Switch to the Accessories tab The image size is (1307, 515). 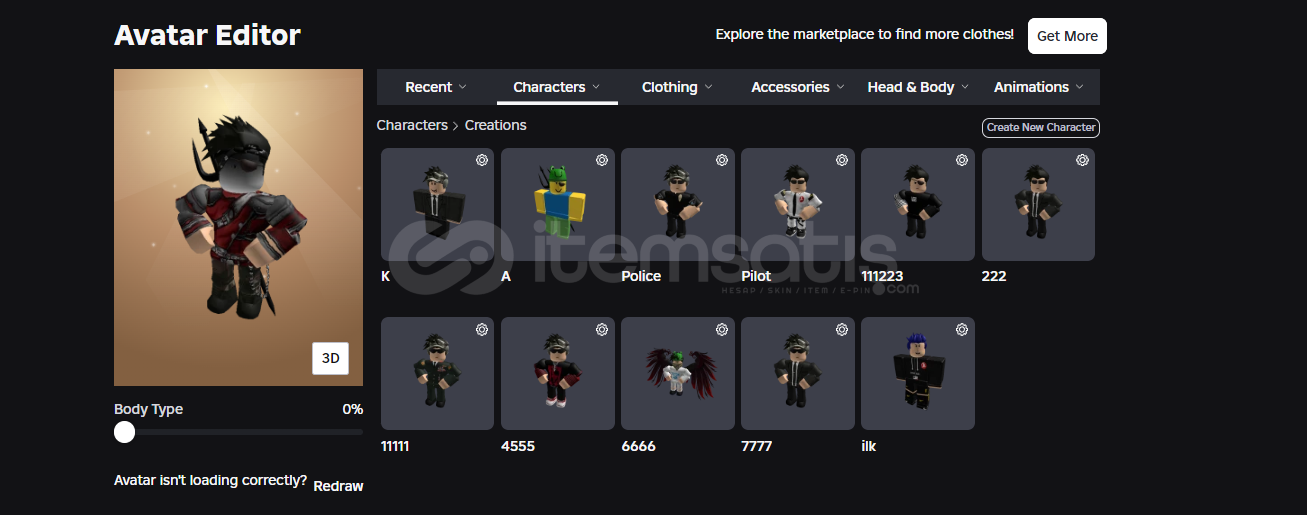click(798, 87)
